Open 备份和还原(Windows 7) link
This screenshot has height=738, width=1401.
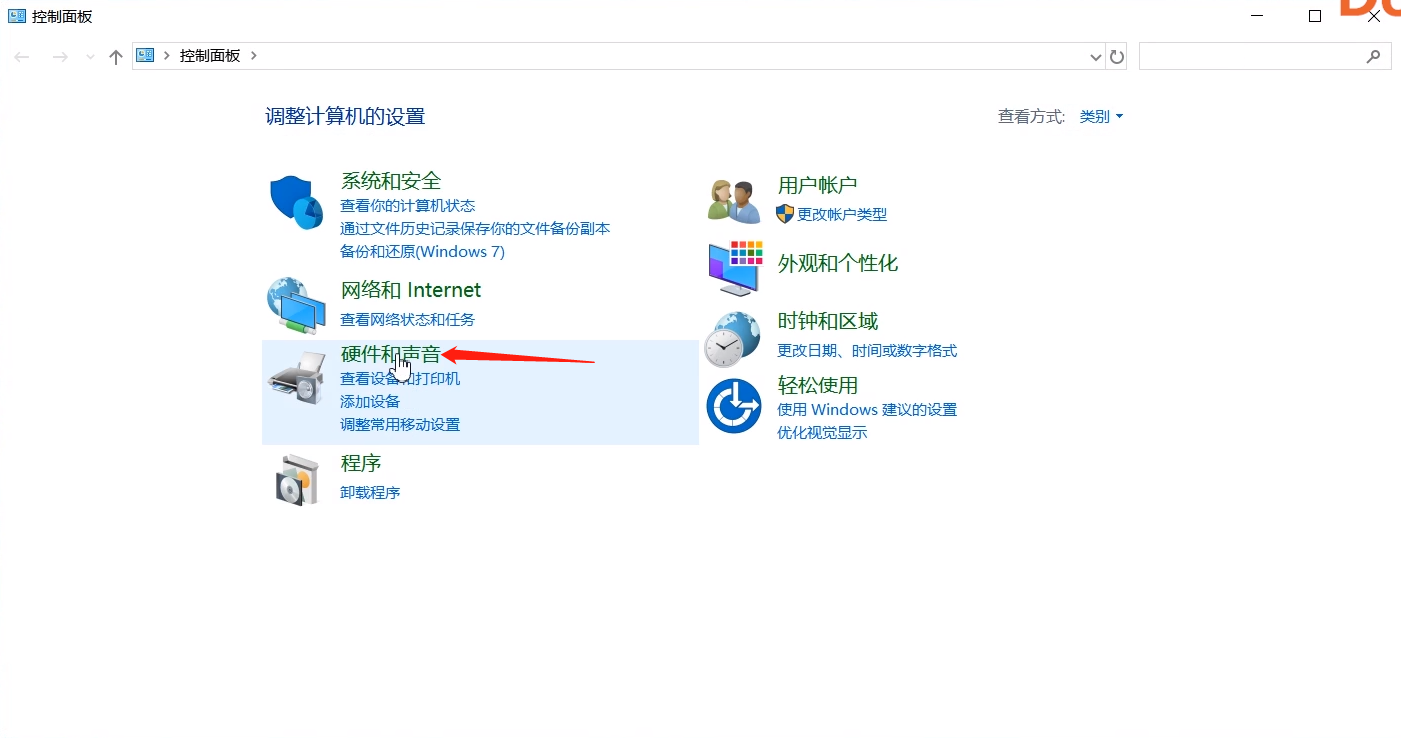click(x=422, y=251)
